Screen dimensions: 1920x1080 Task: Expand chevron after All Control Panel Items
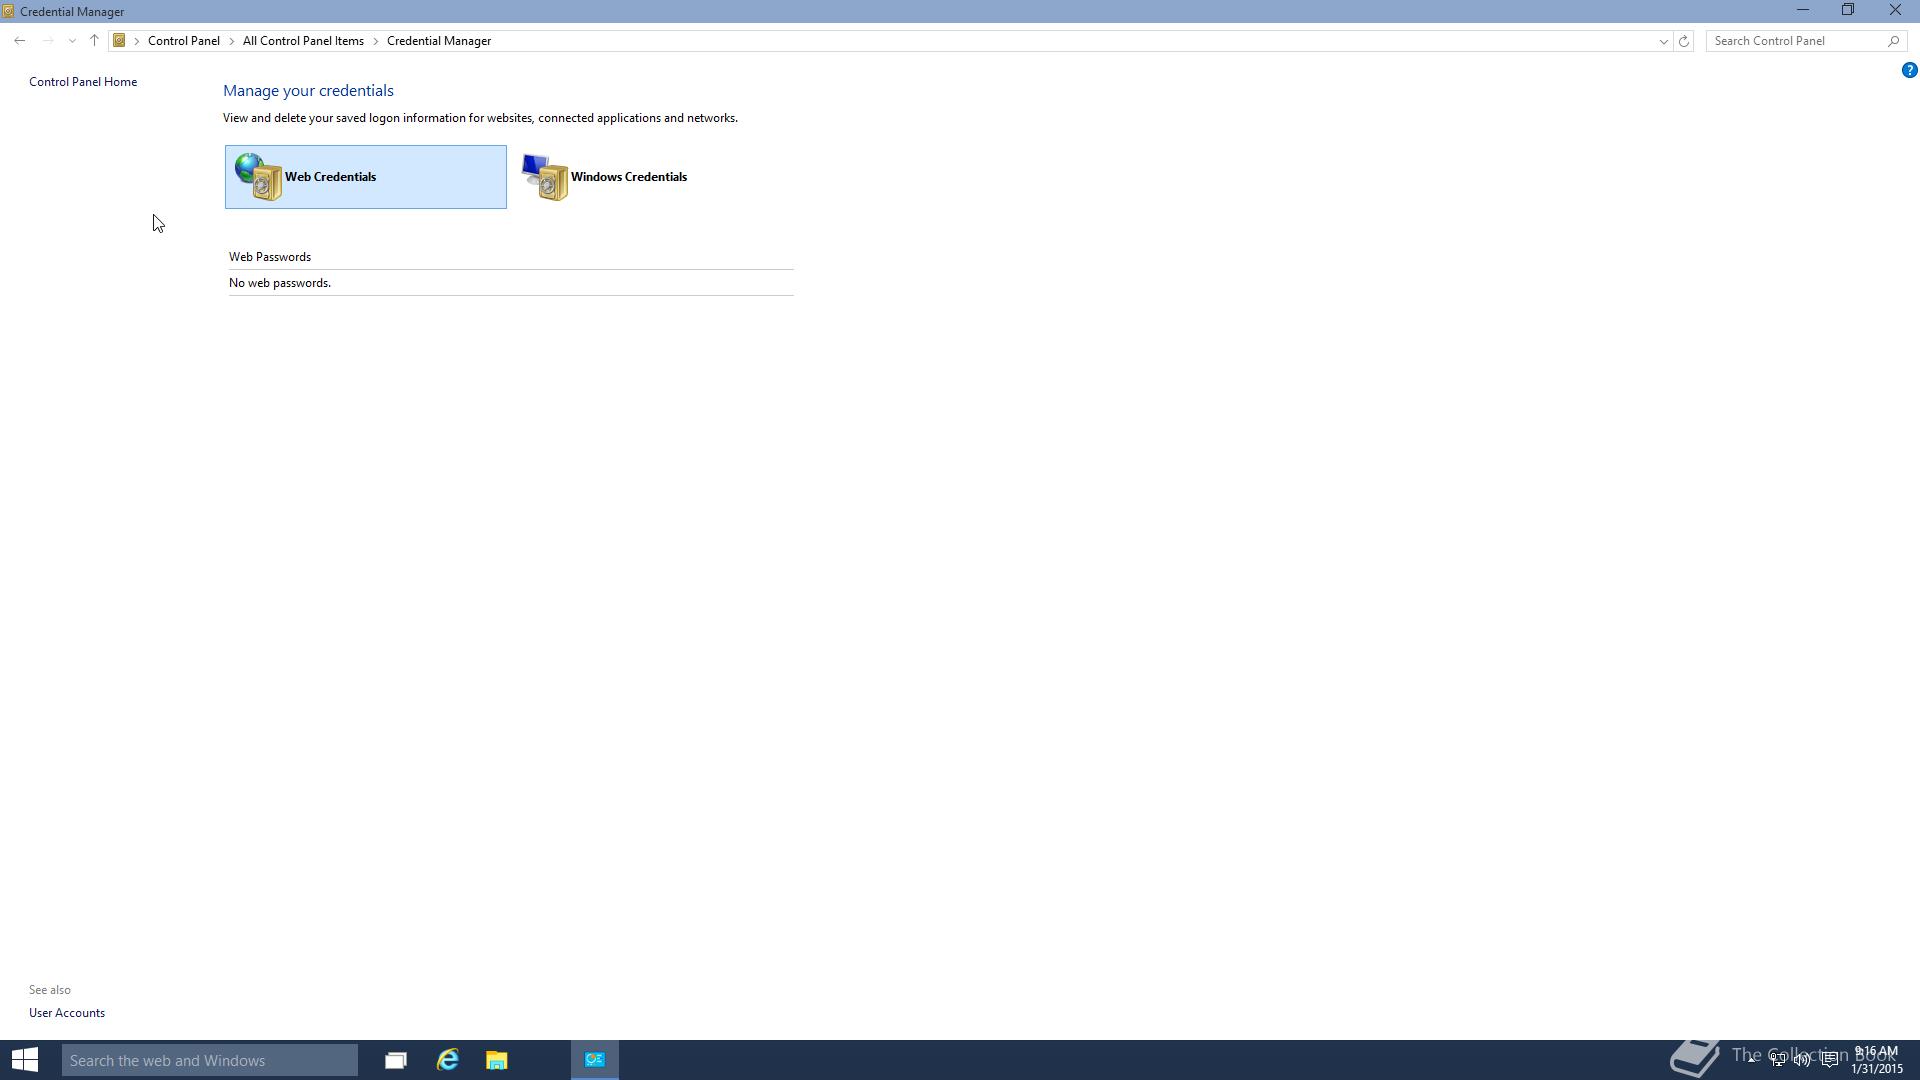[x=376, y=41]
